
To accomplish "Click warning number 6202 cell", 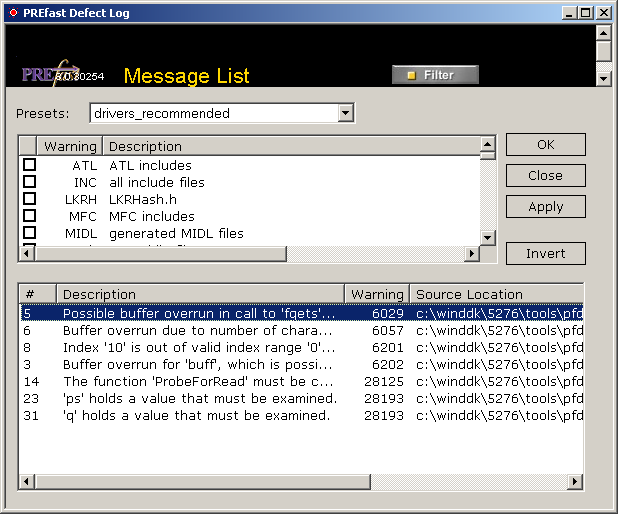I will pos(388,364).
